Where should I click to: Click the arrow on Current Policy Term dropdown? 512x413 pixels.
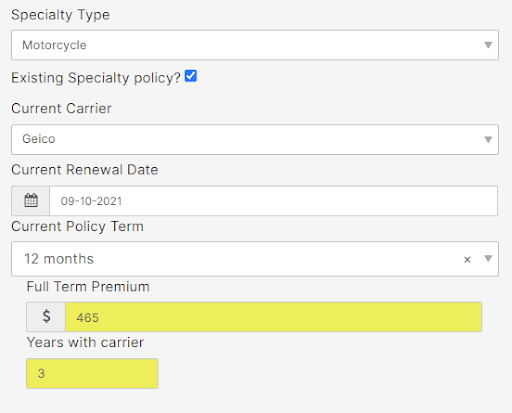click(488, 258)
